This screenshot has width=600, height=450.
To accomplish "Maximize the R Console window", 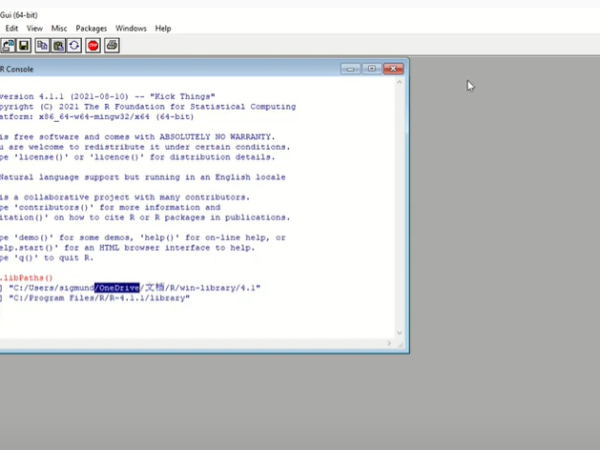I will point(371,69).
